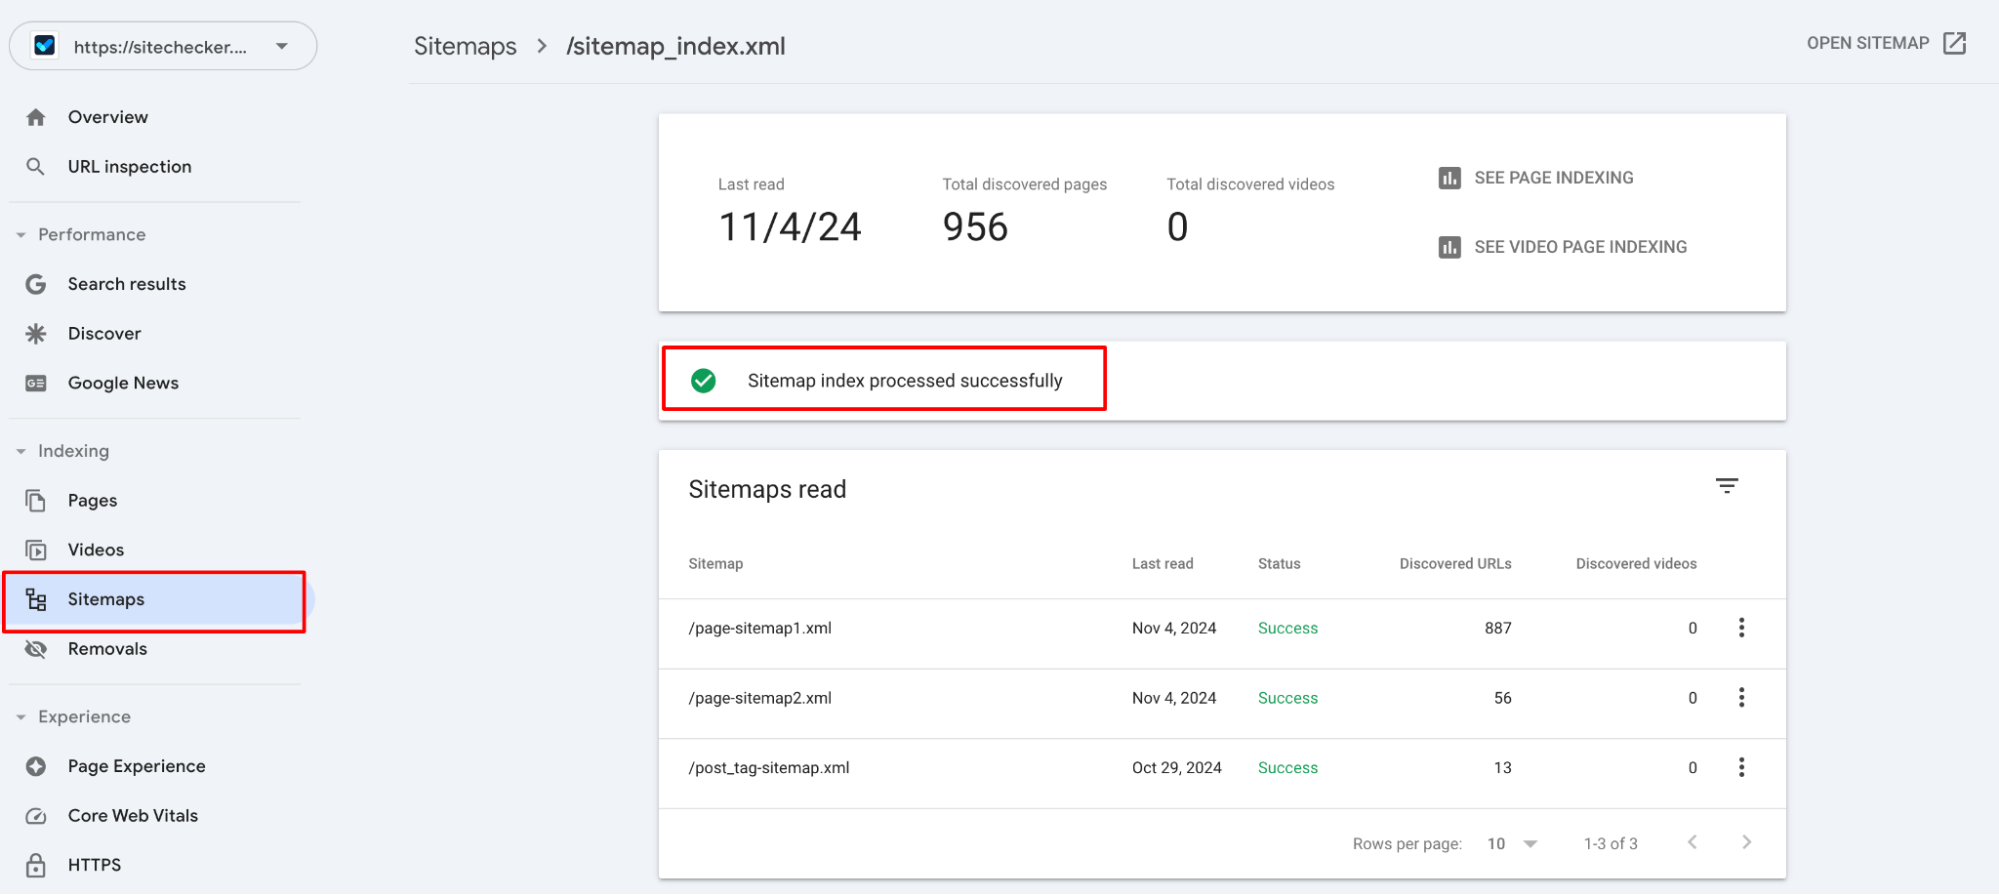
Task: Click the 956 total discovered pages value
Action: [975, 227]
